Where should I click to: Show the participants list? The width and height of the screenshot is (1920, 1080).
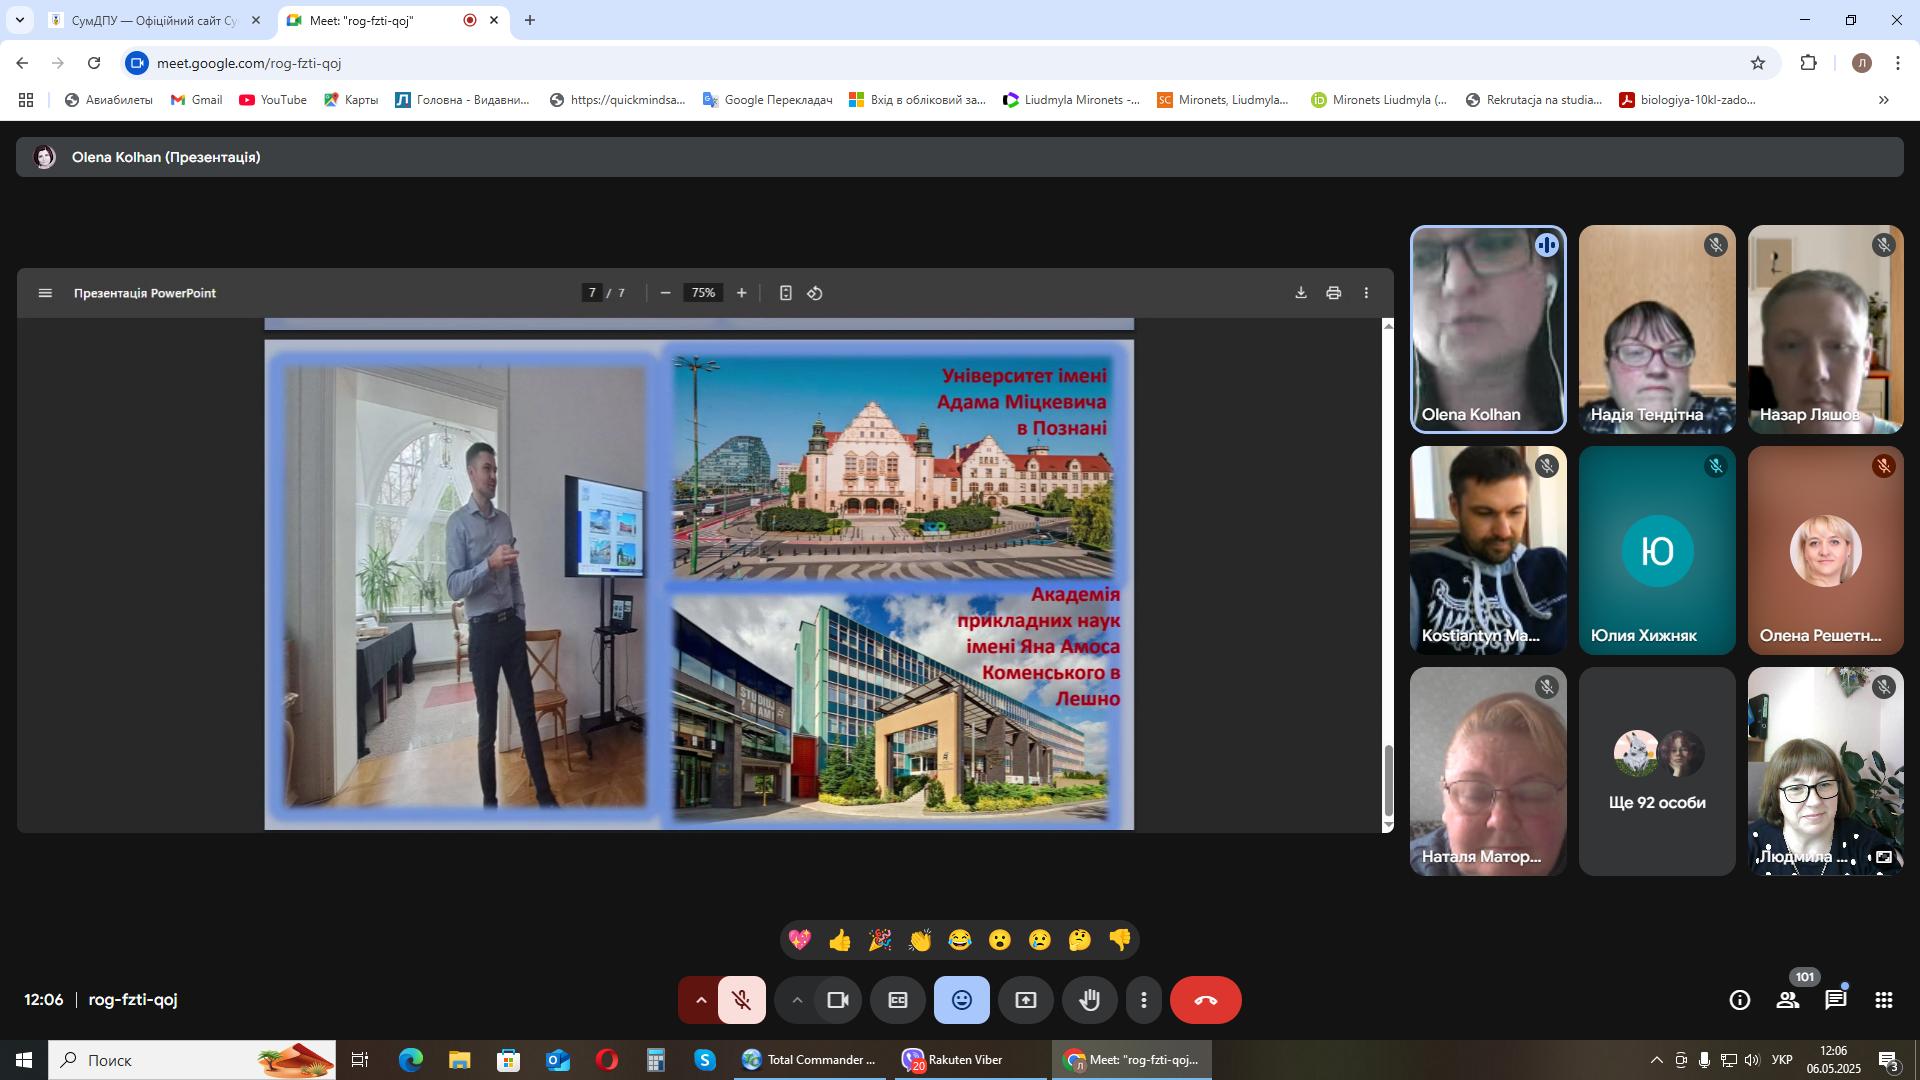click(1788, 1000)
